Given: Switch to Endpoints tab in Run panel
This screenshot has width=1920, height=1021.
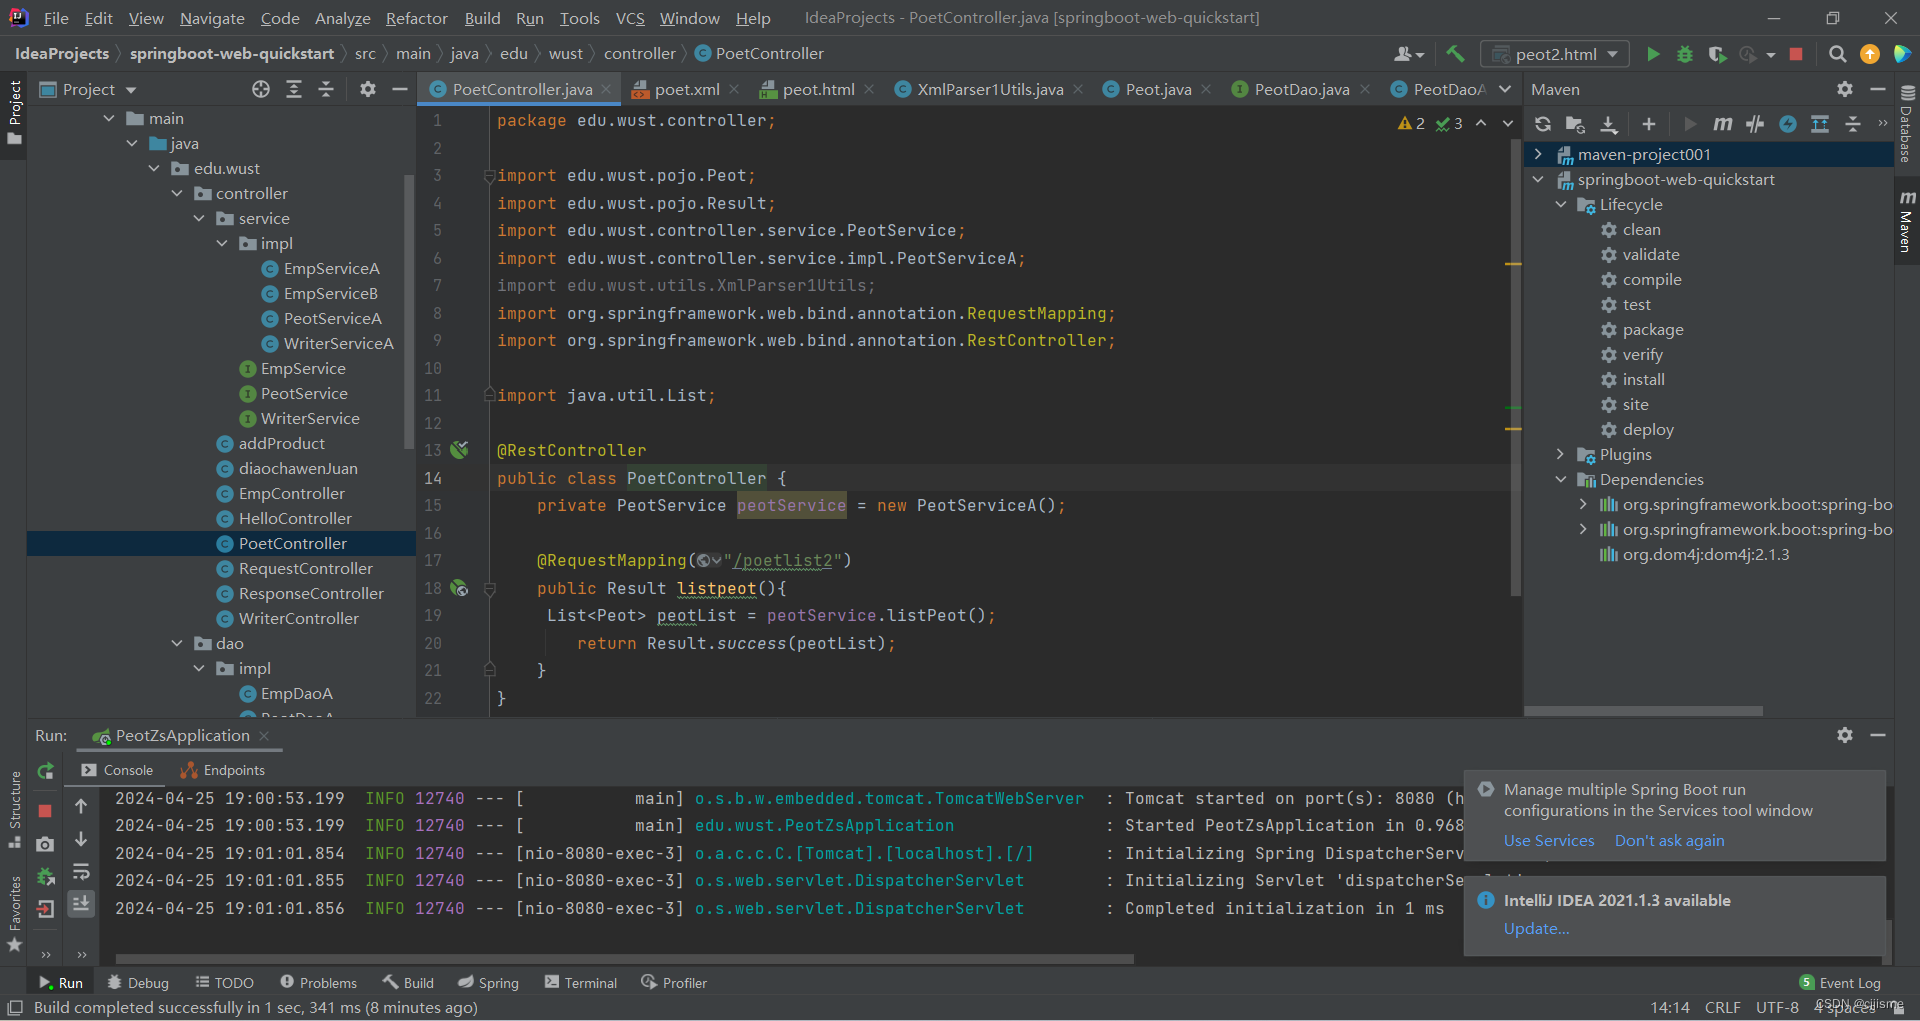Looking at the screenshot, I should click(x=223, y=770).
